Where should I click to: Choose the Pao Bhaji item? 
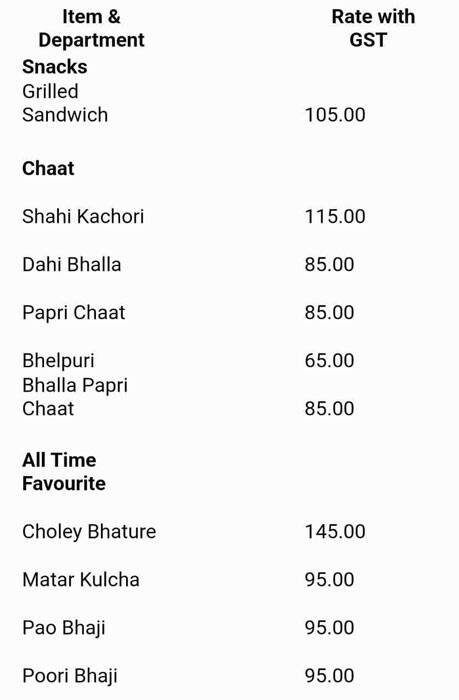point(64,628)
